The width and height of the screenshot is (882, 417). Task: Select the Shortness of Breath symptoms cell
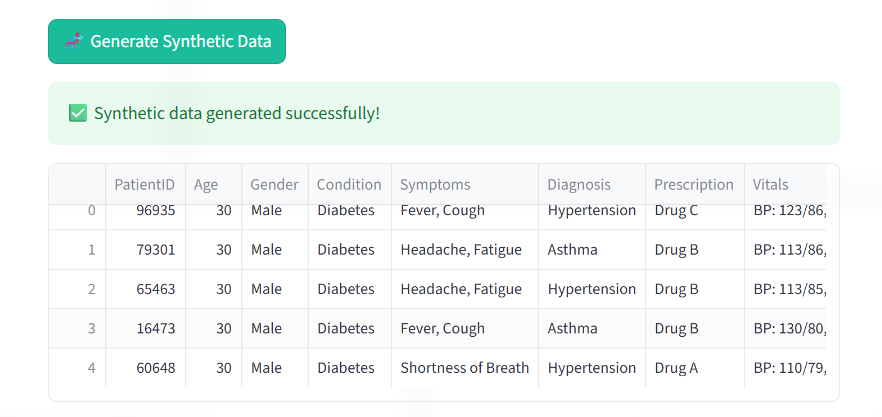[x=465, y=368]
